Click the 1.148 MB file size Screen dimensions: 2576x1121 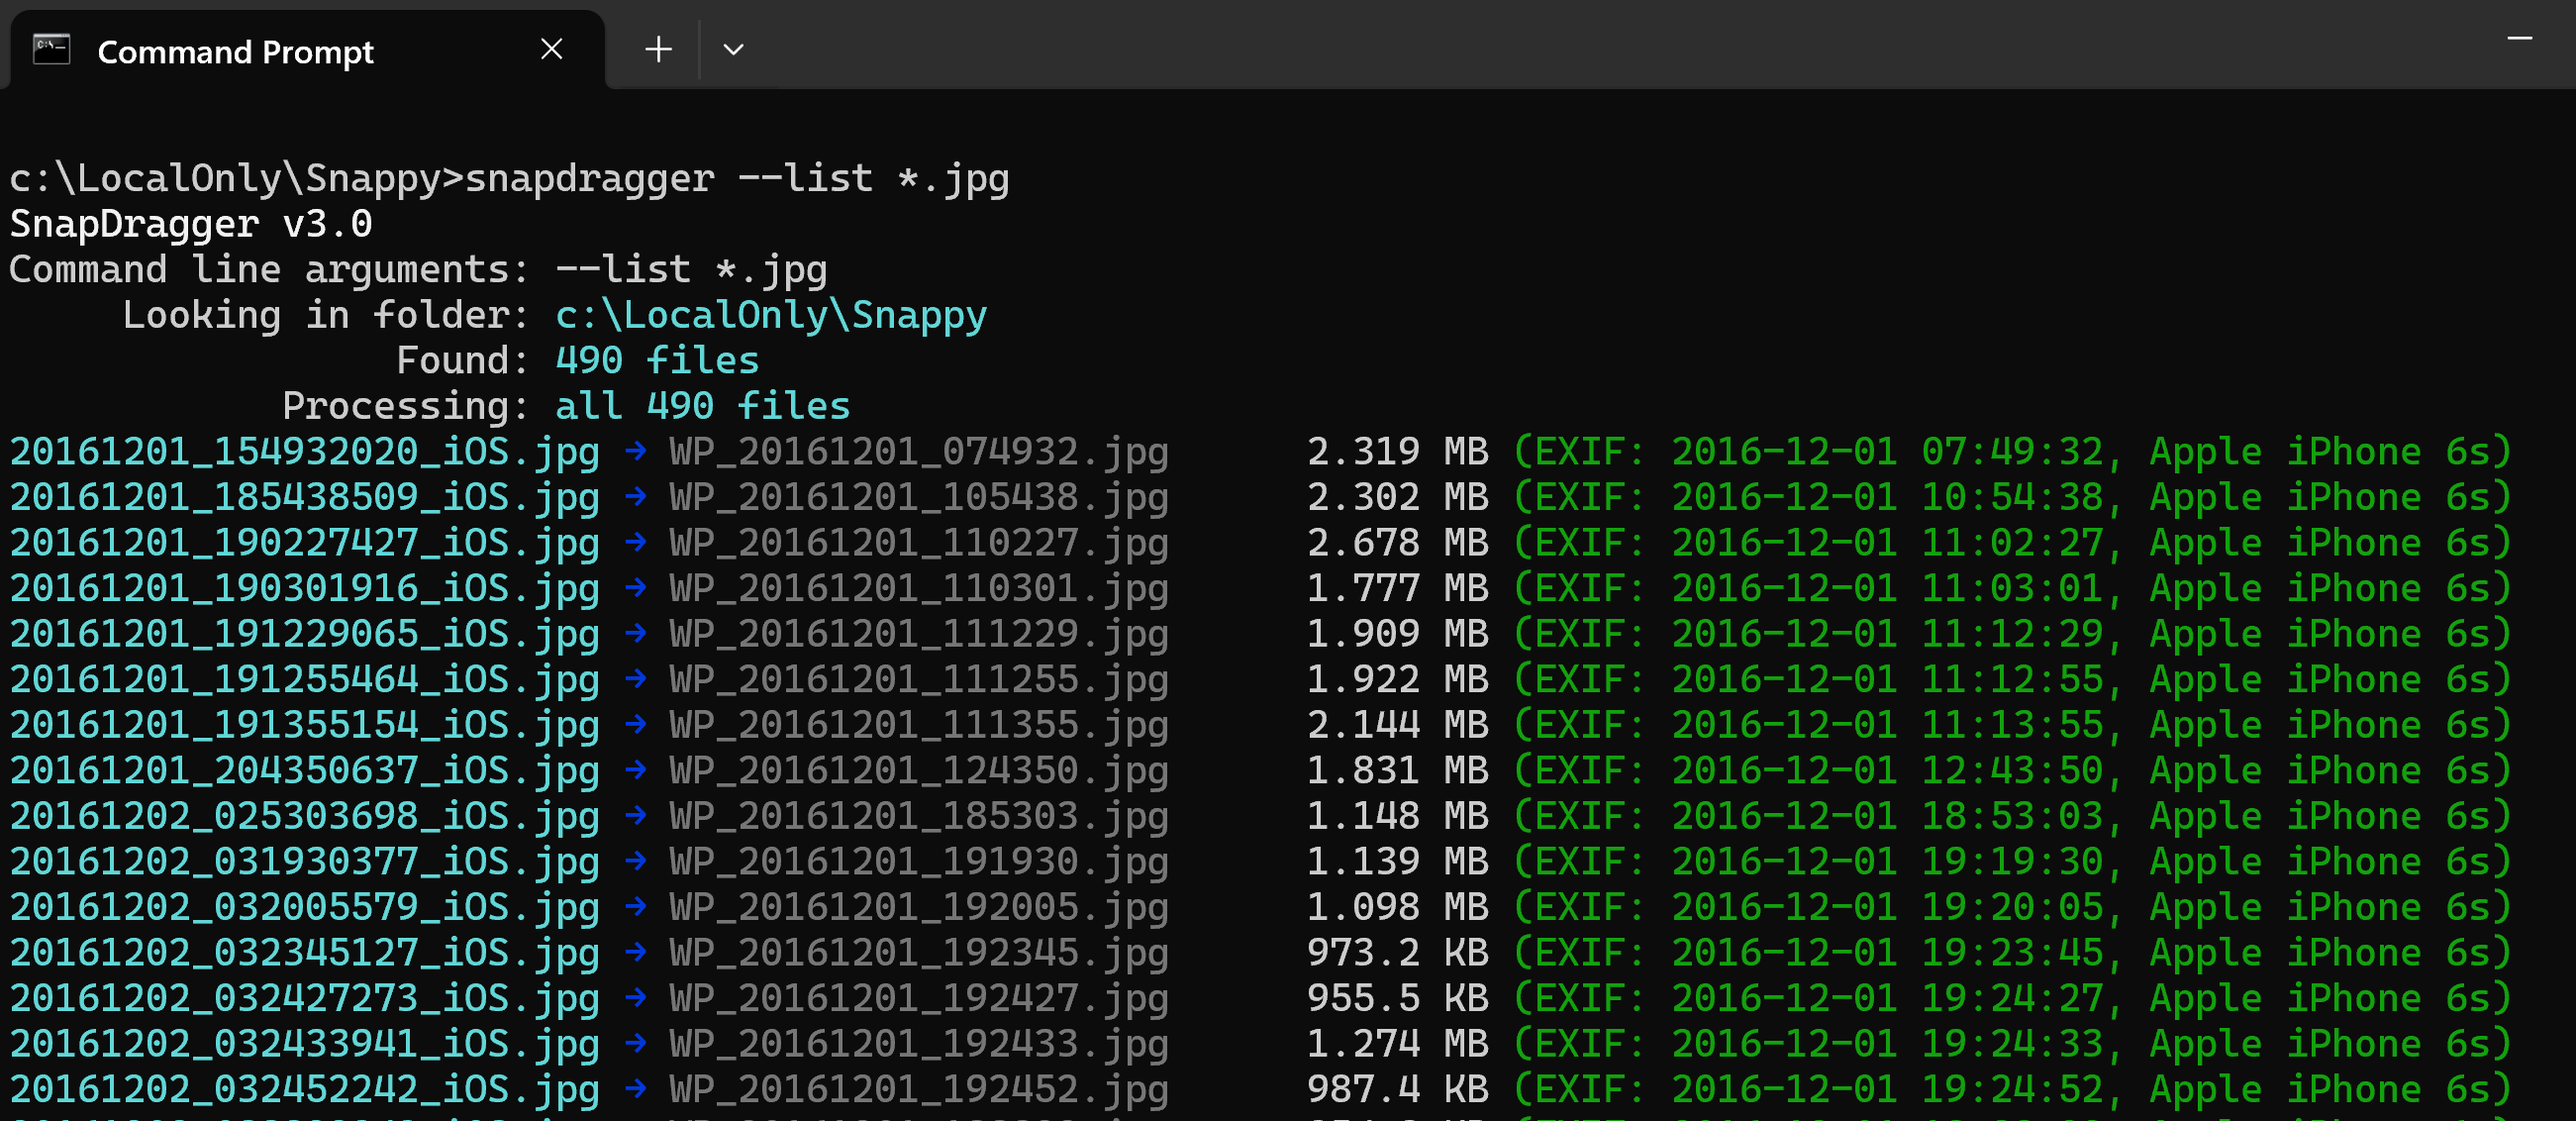pos(1398,816)
